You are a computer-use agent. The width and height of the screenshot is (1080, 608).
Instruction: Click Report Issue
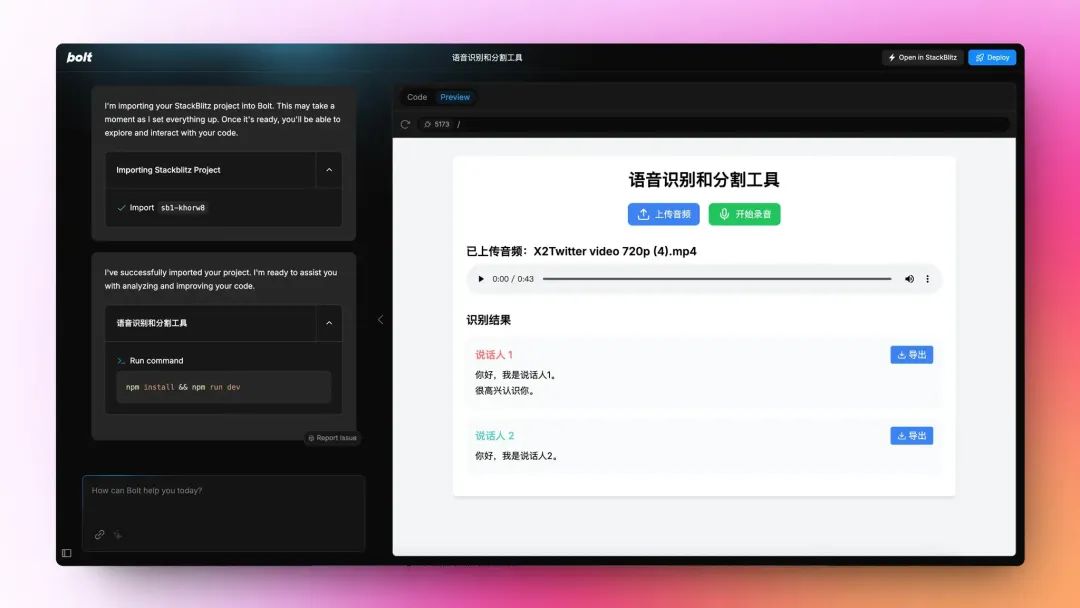332,438
